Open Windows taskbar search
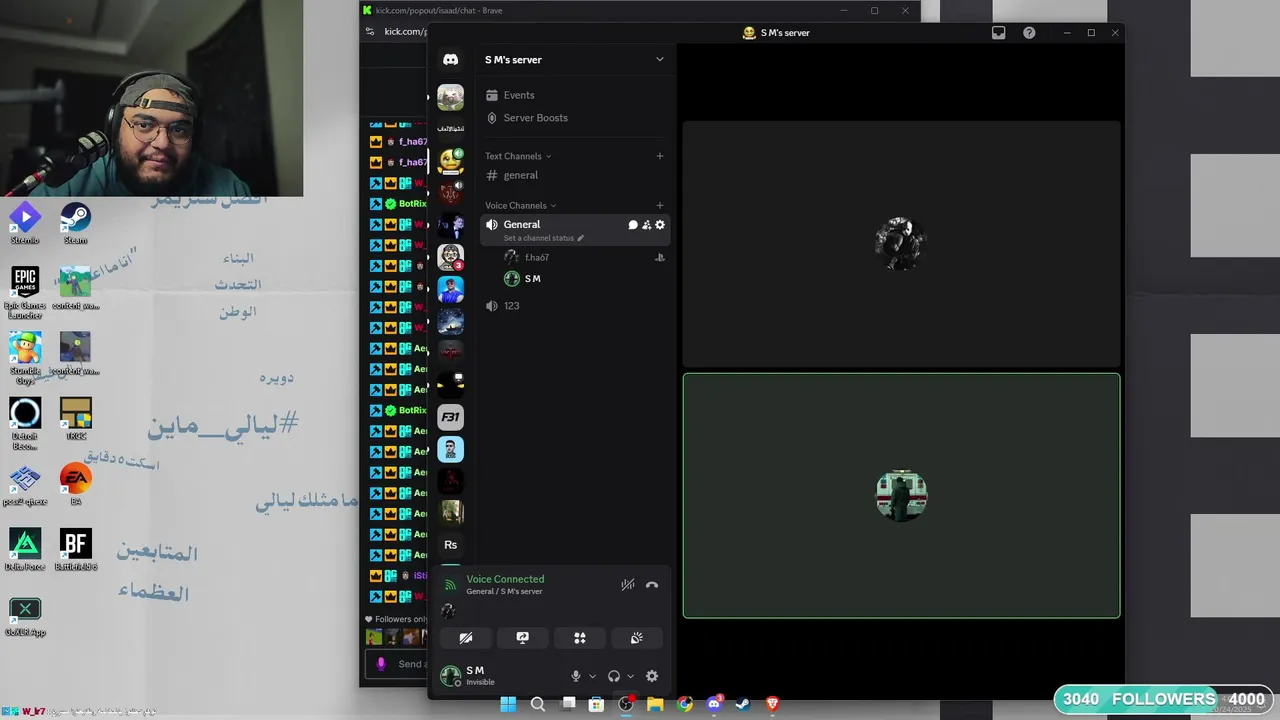Viewport: 1280px width, 720px height. click(x=538, y=704)
